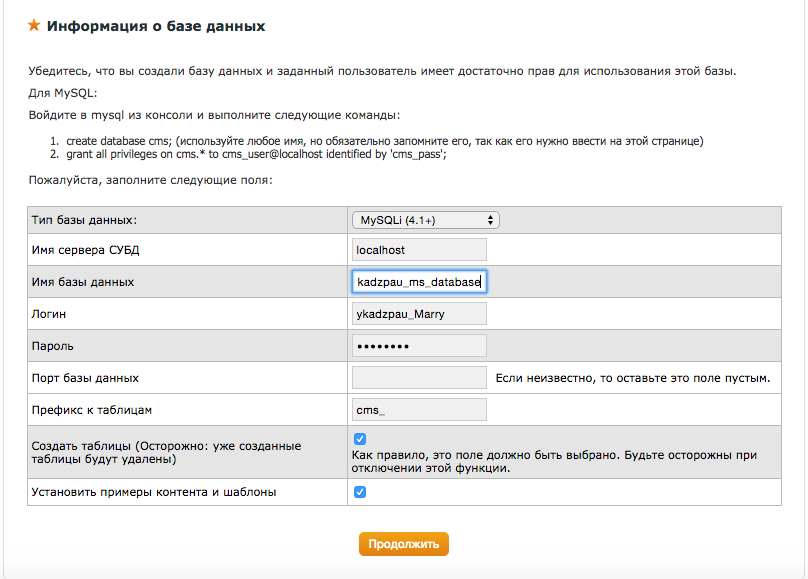Screen dimensions: 808x579
Task: Click the localhost server name field
Action: 419,250
